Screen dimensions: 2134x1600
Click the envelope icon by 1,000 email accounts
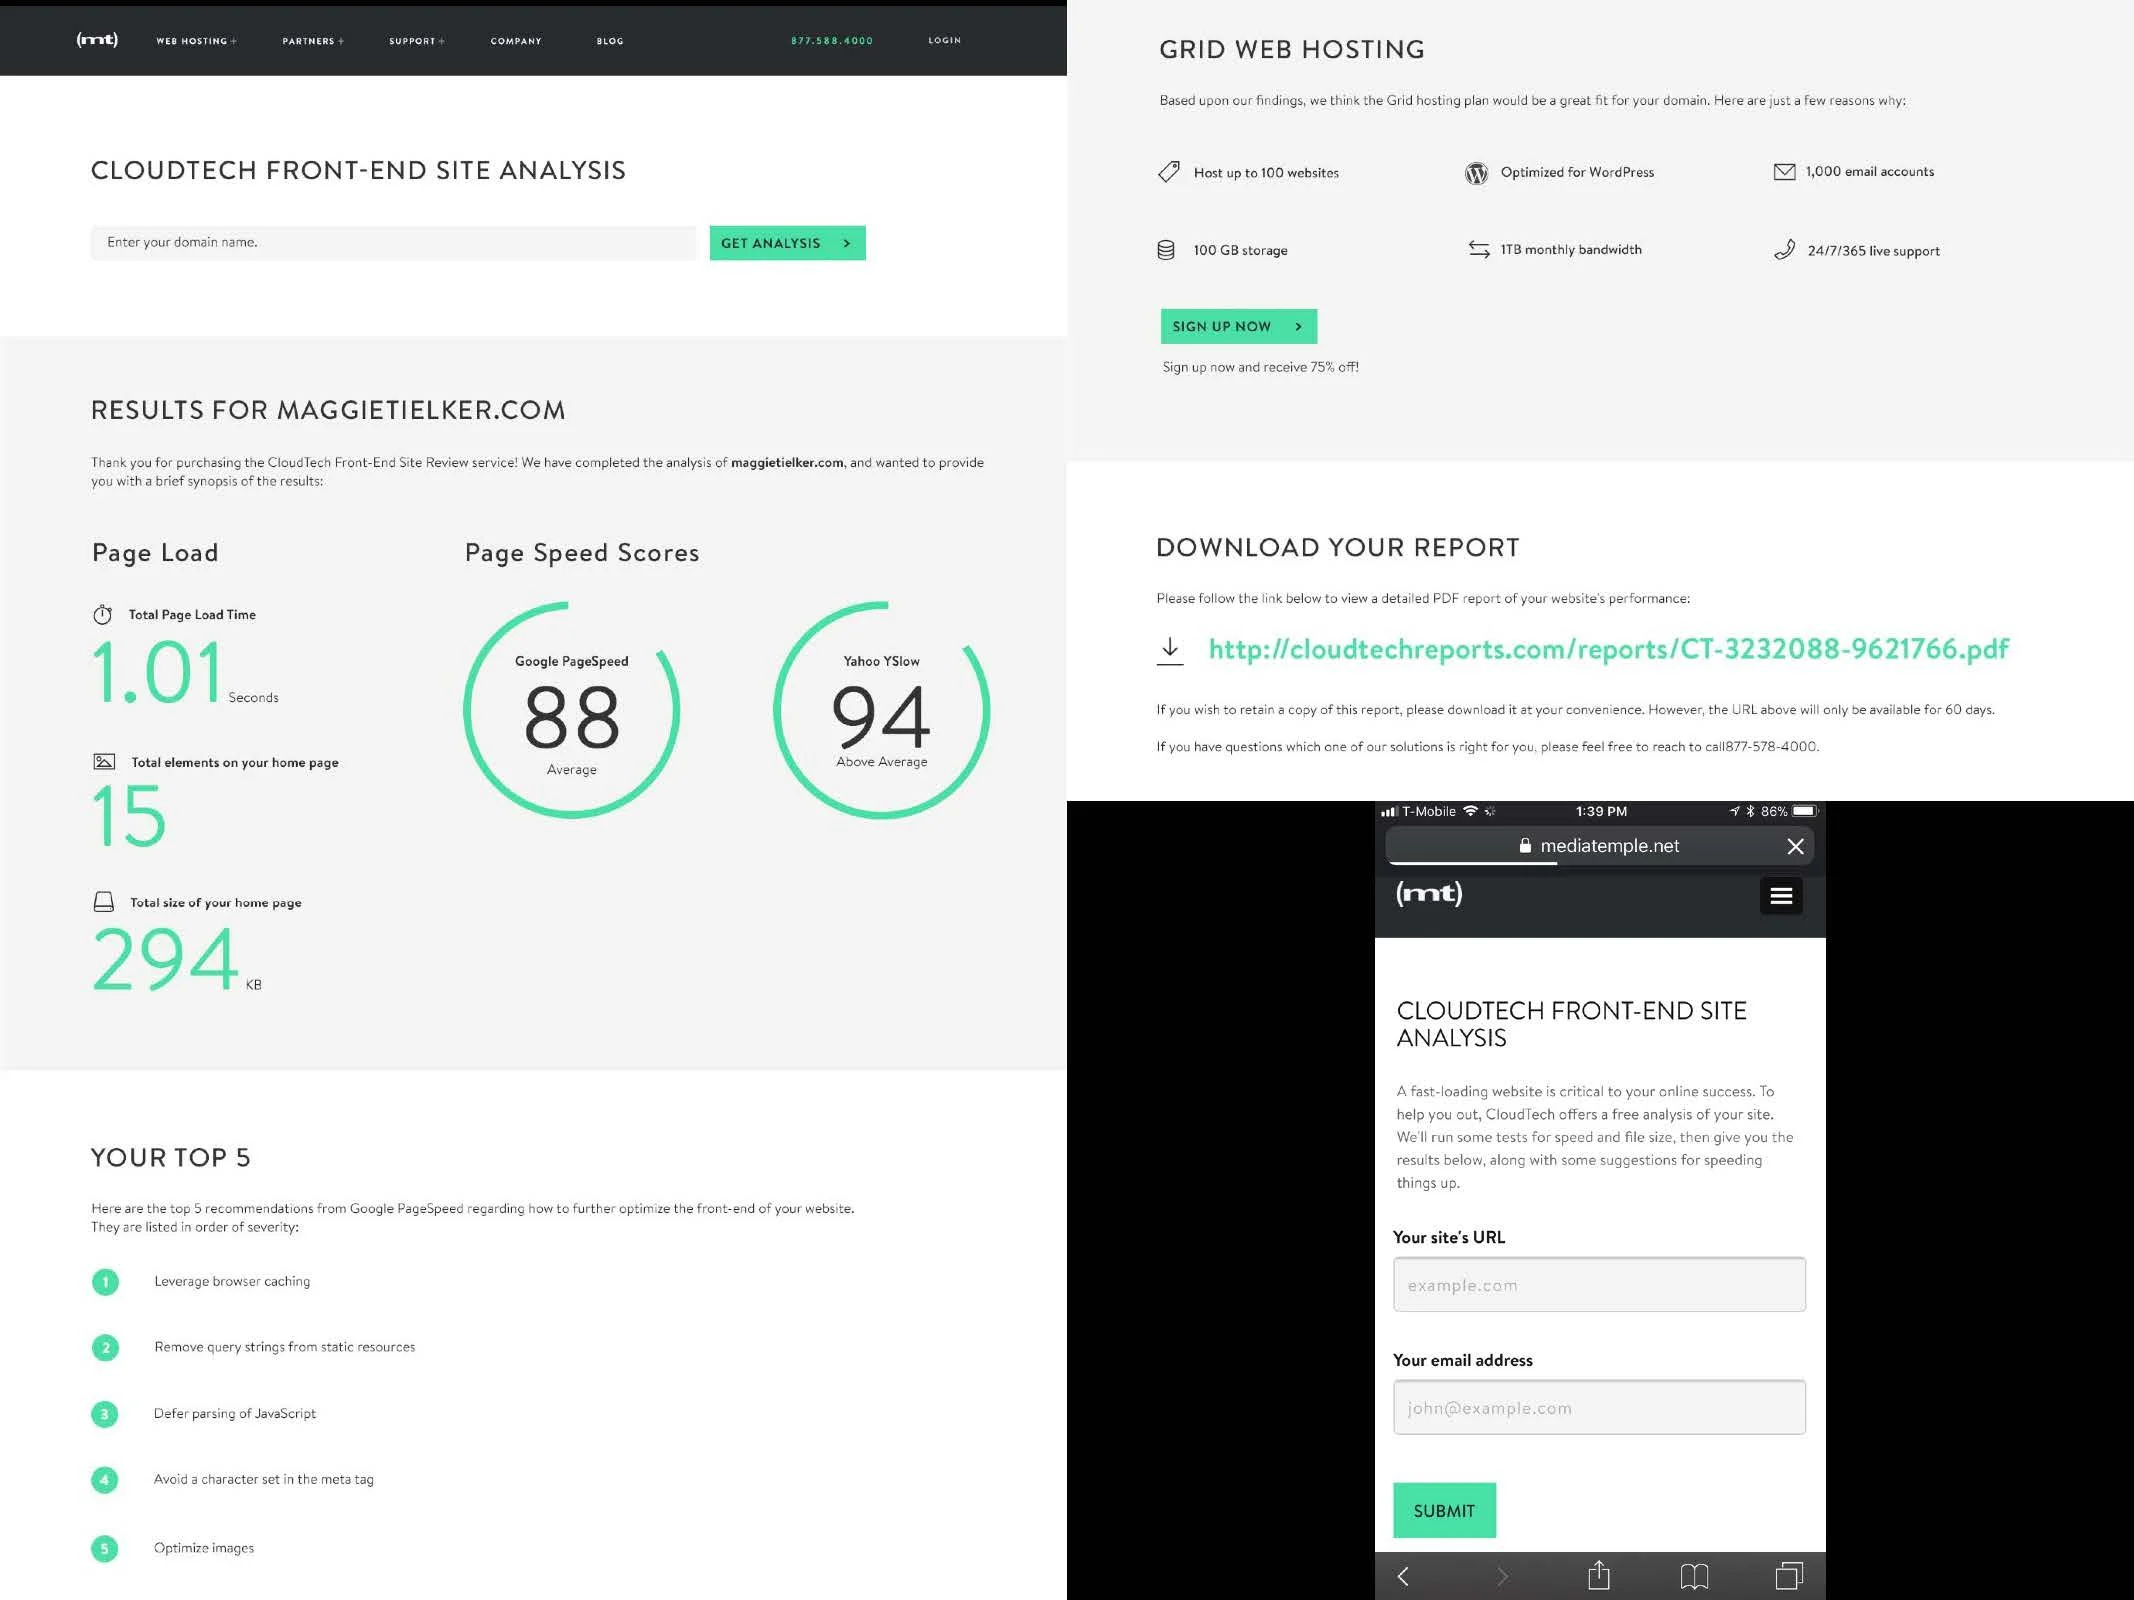[x=1784, y=172]
